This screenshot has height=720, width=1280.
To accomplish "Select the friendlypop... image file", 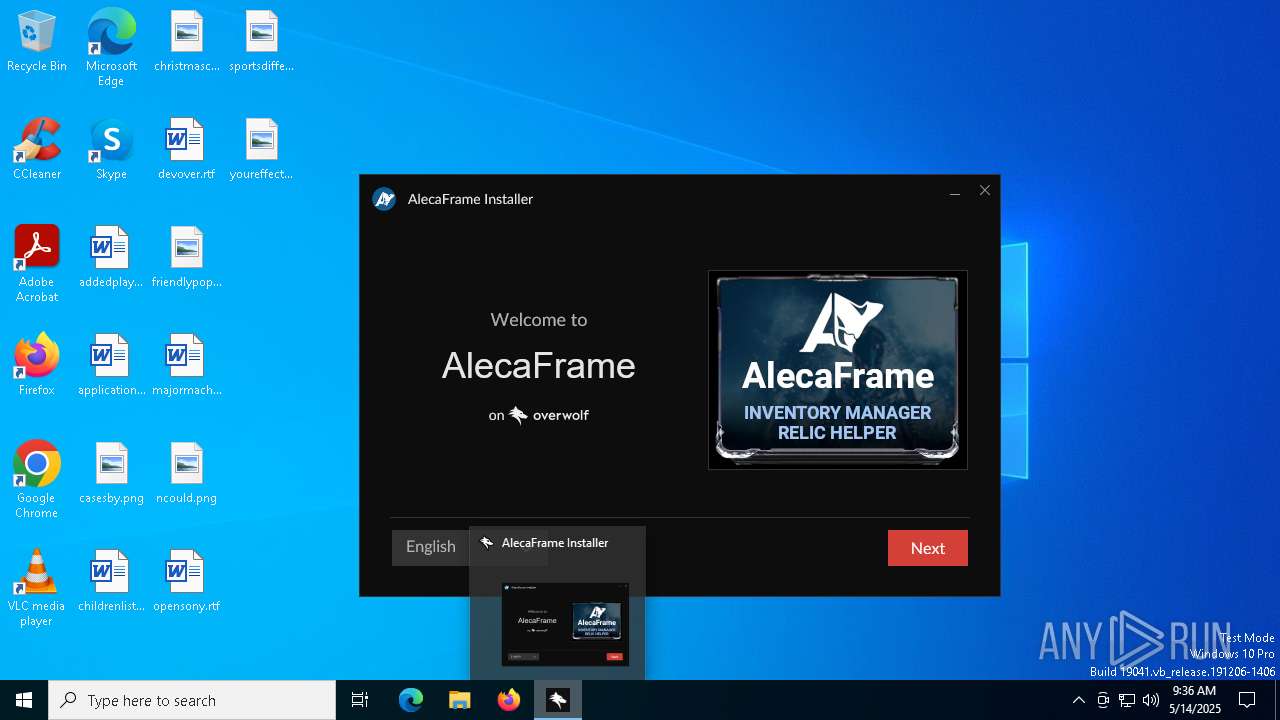I will coord(186,257).
